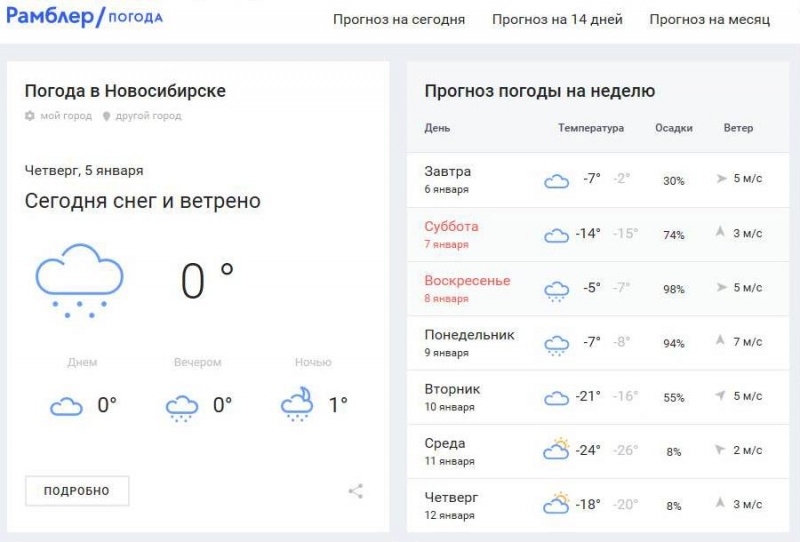Click the share icon in the weather card
This screenshot has width=800, height=542.
355,491
